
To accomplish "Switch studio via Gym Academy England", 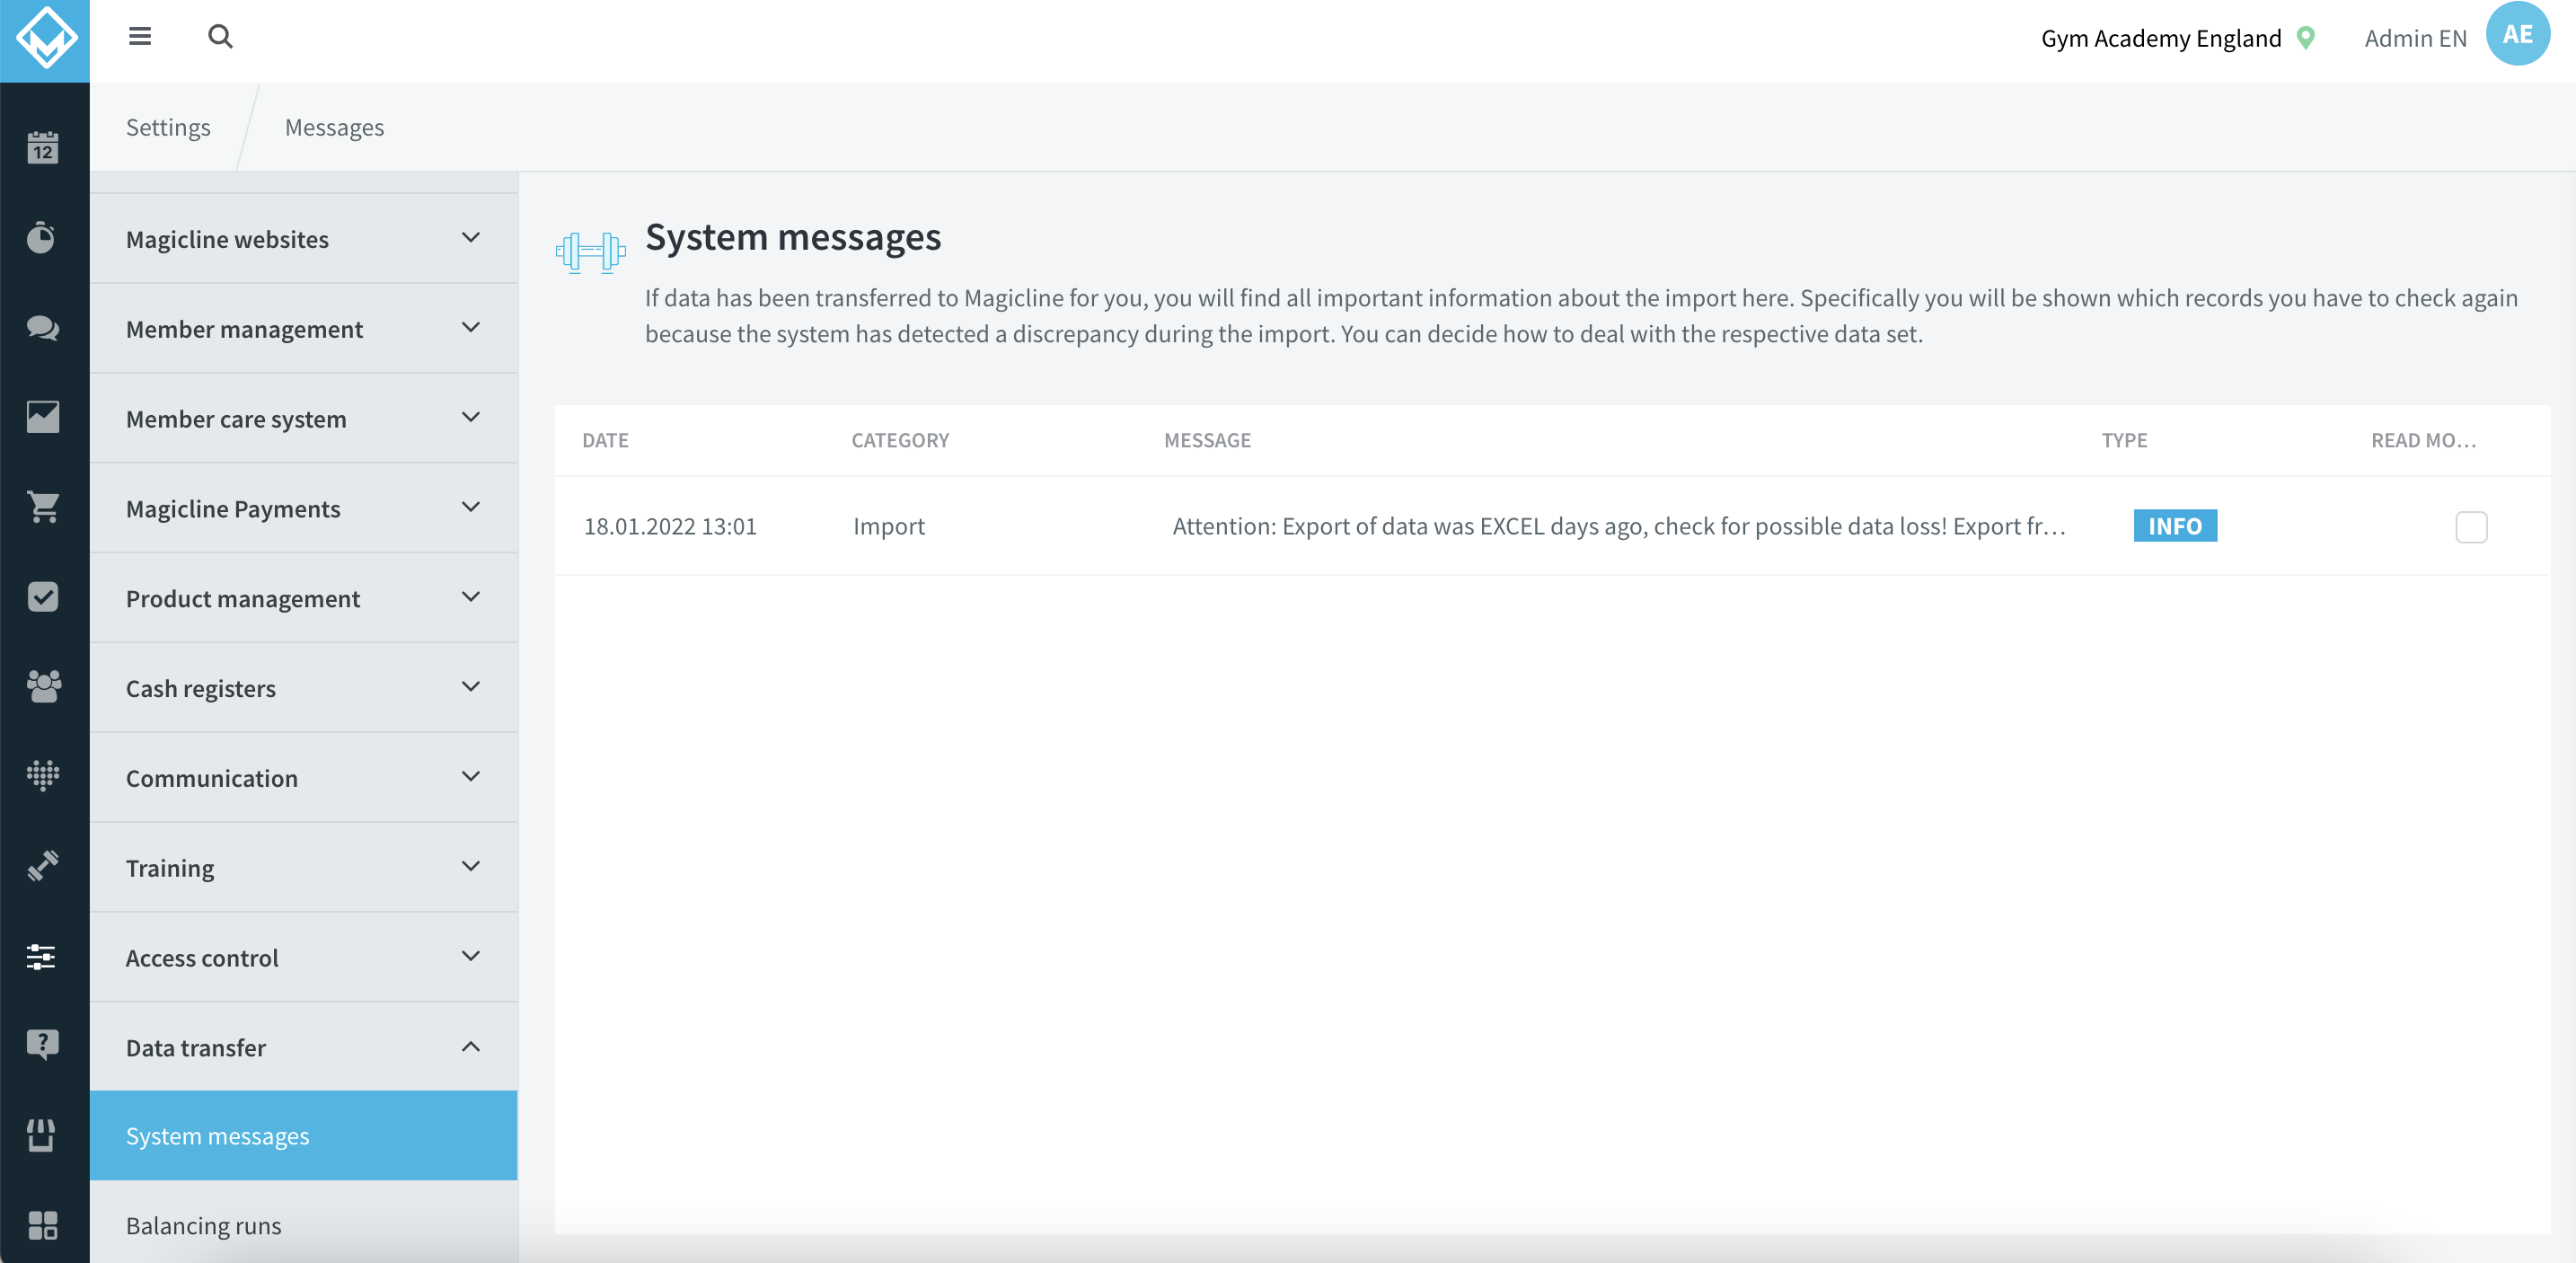I will click(x=2160, y=38).
